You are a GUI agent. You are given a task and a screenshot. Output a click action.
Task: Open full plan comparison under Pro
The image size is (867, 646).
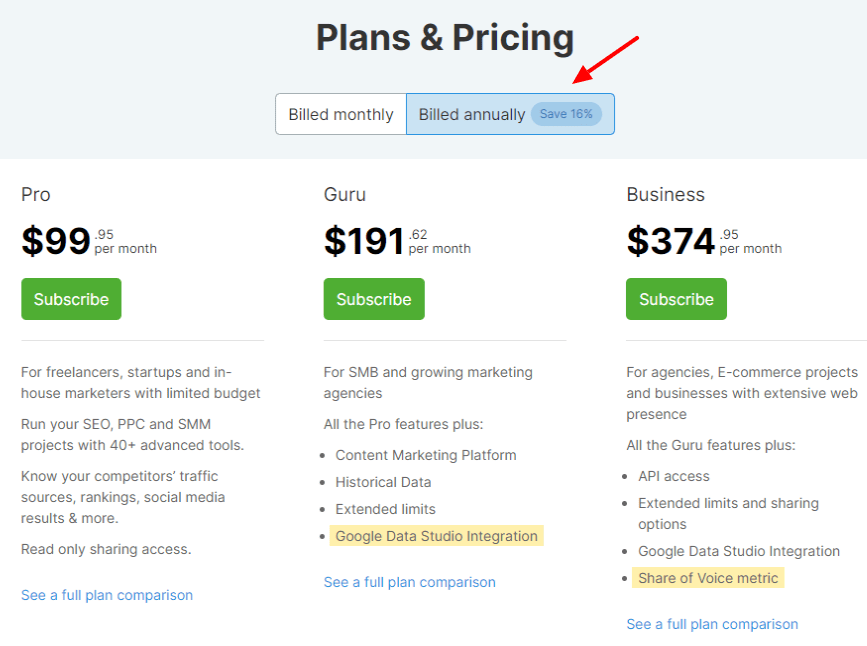[x=107, y=595]
